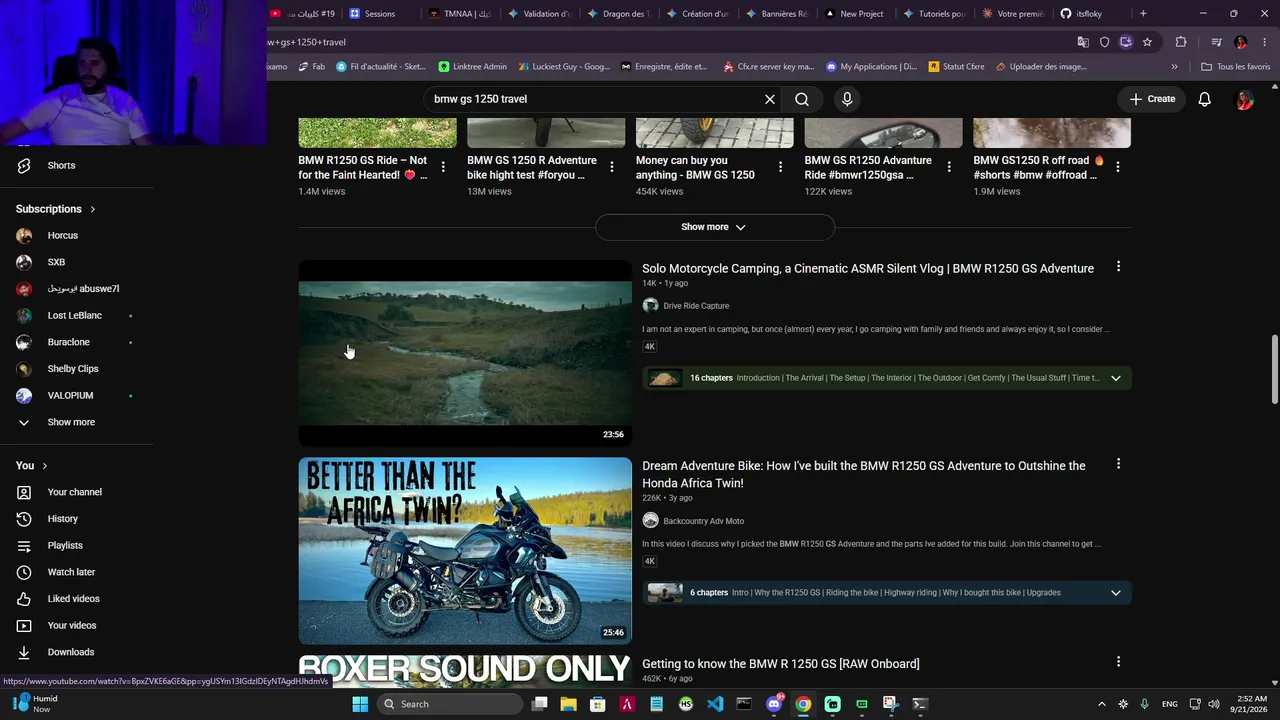
Task: Open options for BMW R1250 GS Ride short
Action: [x=443, y=167]
